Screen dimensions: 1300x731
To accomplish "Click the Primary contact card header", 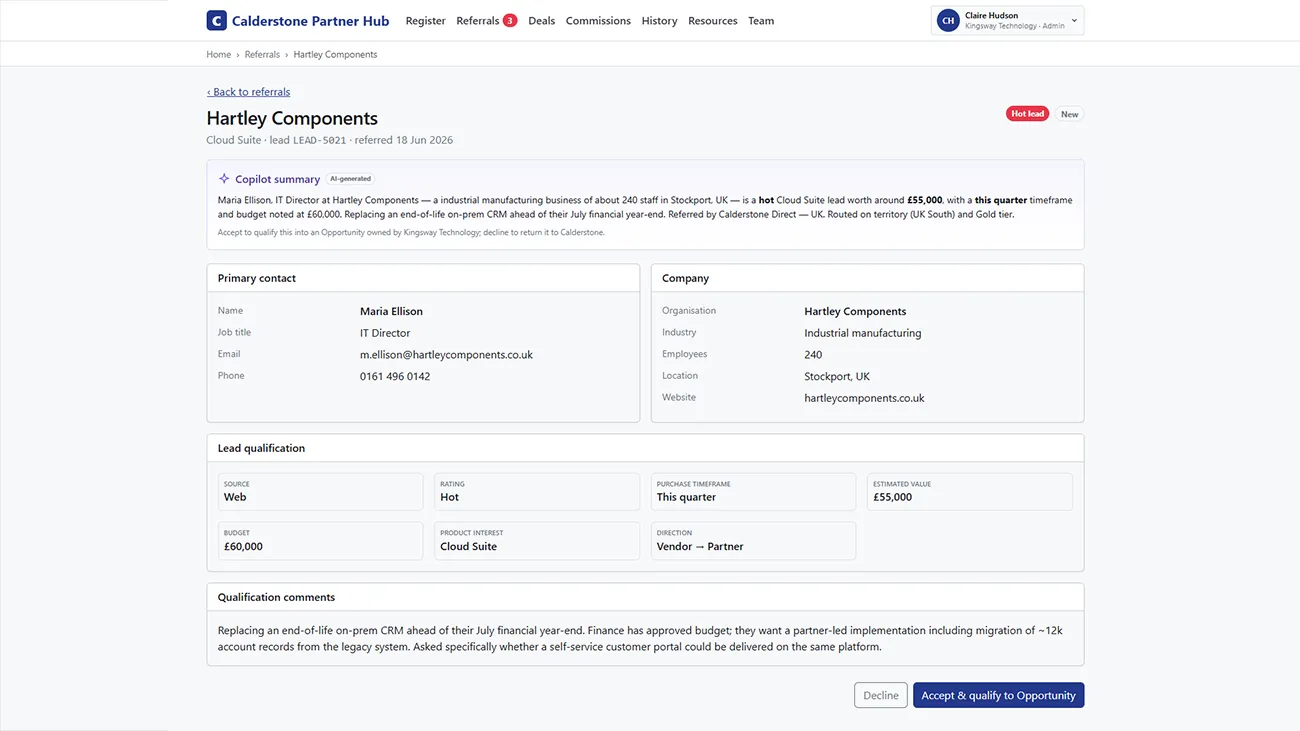I will click(257, 278).
